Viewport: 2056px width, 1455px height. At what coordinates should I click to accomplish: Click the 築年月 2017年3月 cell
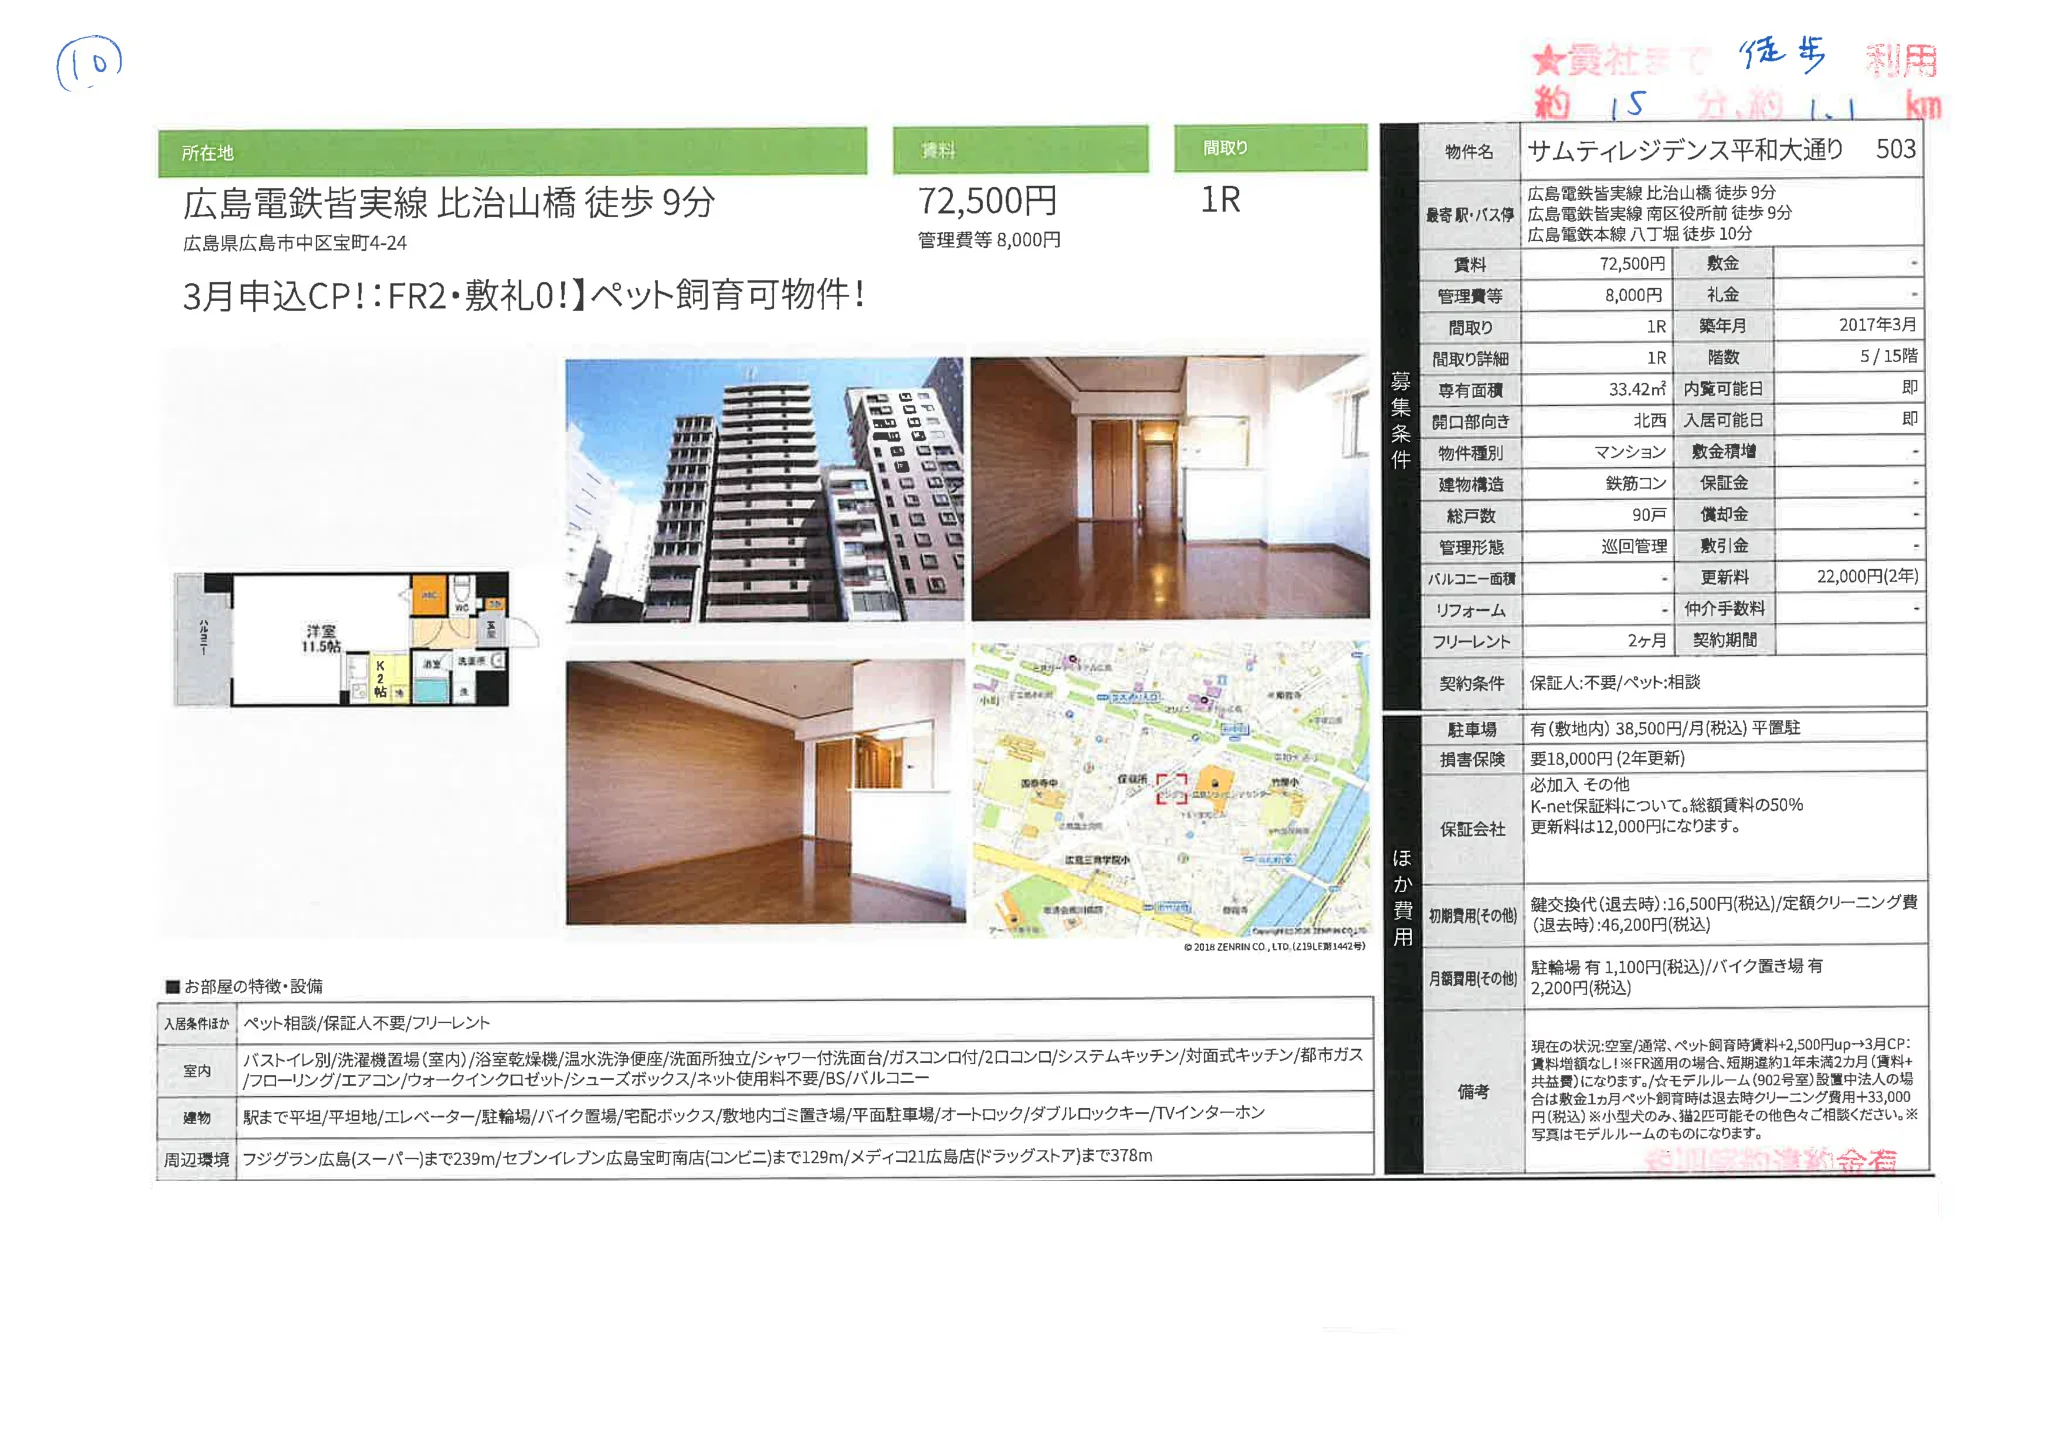[x=1877, y=325]
